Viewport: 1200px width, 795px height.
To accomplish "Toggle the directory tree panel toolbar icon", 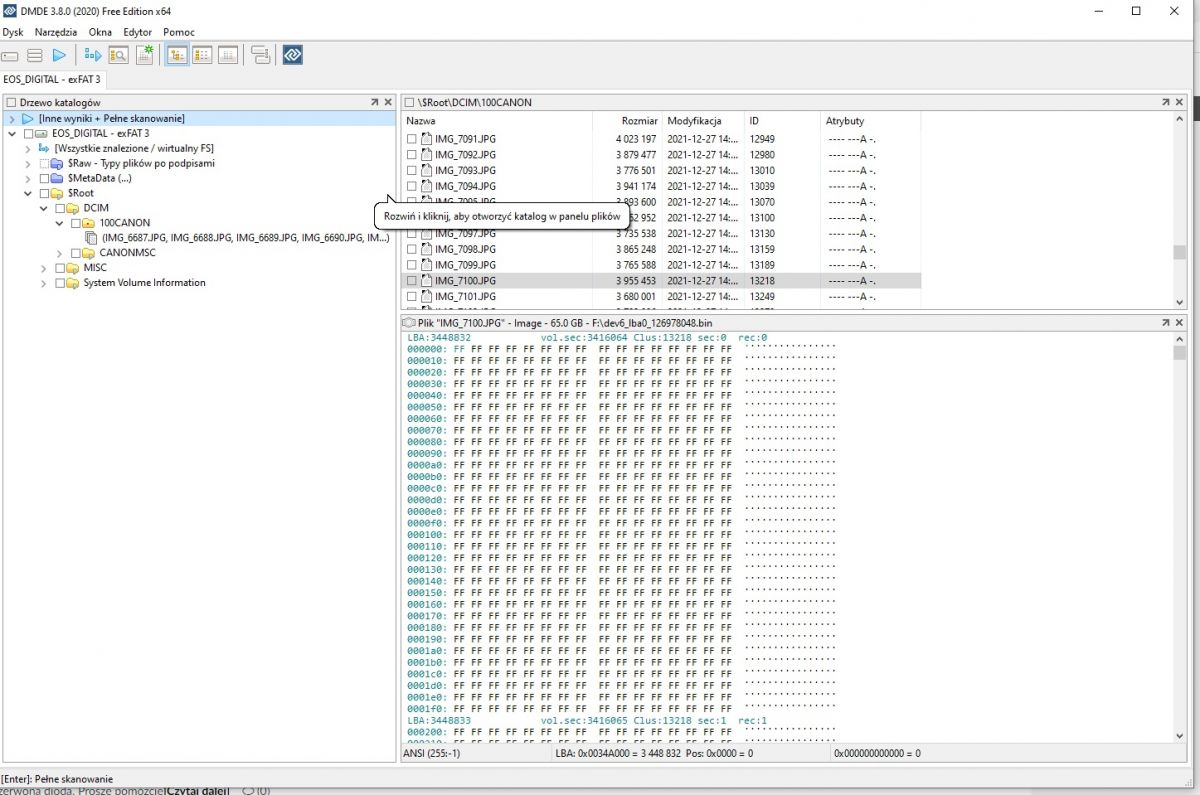I will click(177, 55).
